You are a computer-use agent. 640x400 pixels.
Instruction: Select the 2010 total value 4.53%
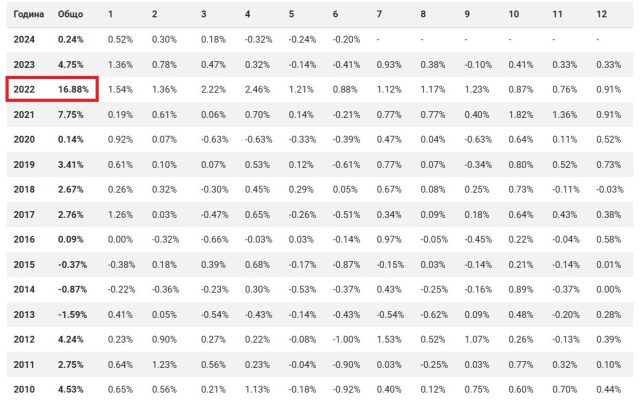click(71, 389)
